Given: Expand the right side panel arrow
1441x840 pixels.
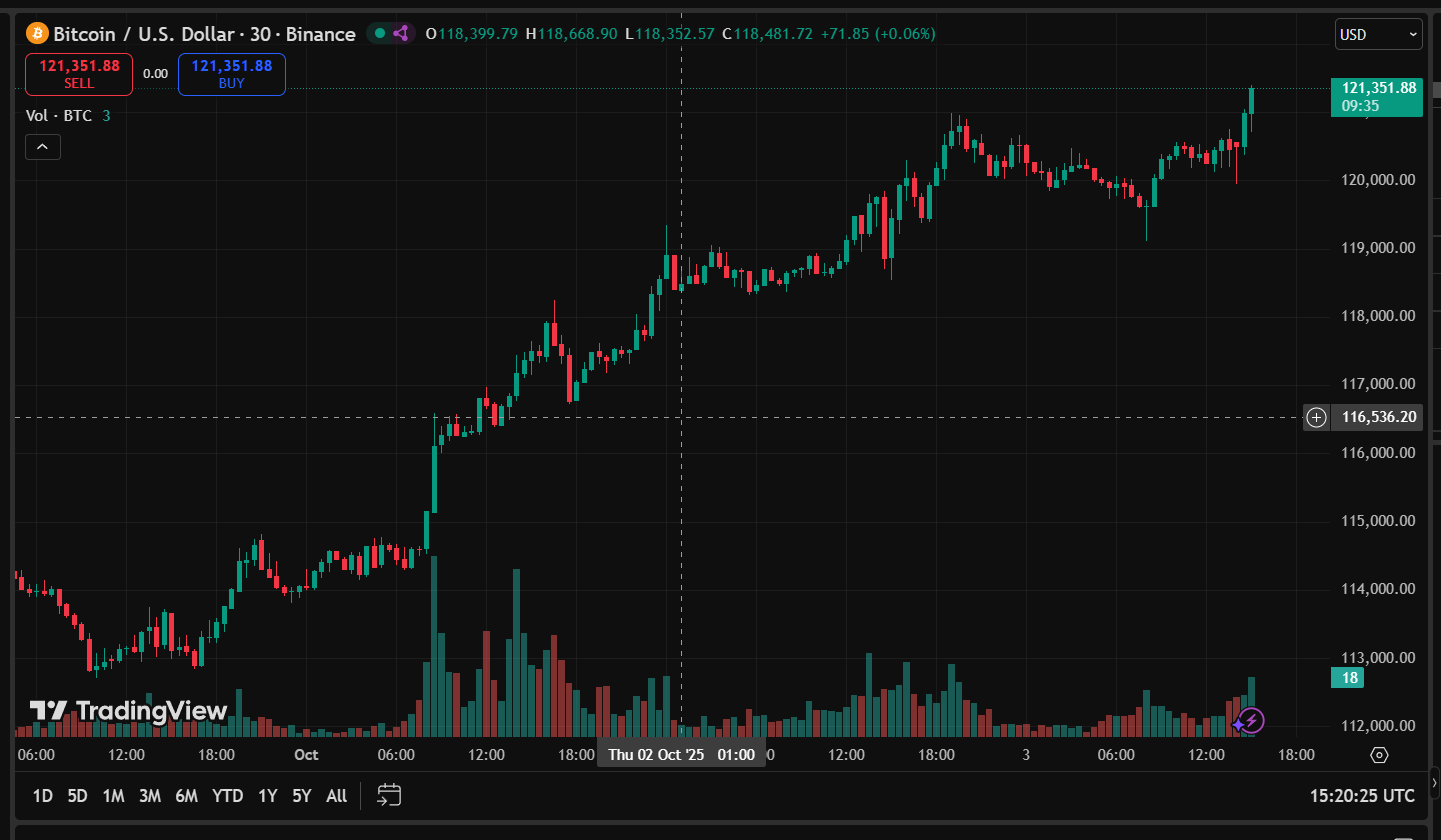Looking at the screenshot, I should (x=1435, y=783).
